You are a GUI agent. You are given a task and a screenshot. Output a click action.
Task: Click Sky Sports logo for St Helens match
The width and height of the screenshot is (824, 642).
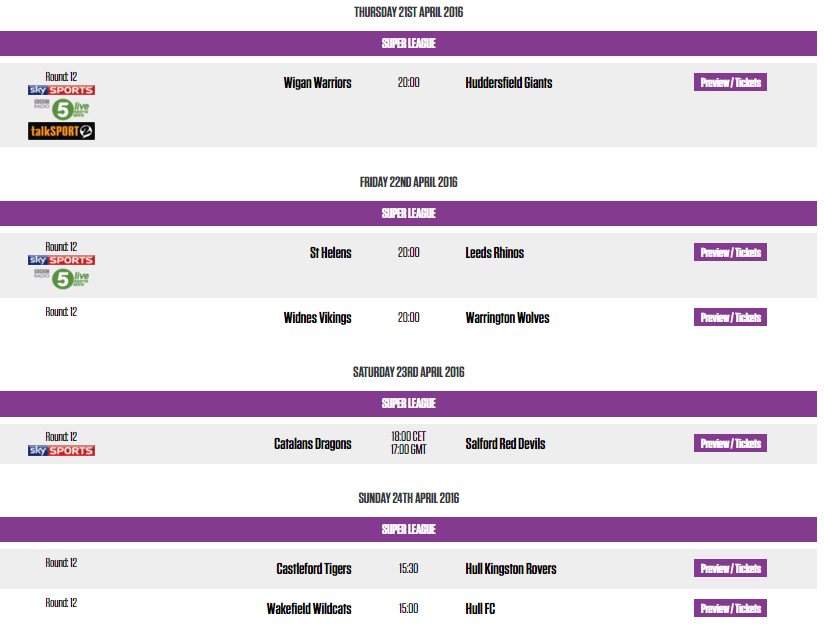(61, 260)
